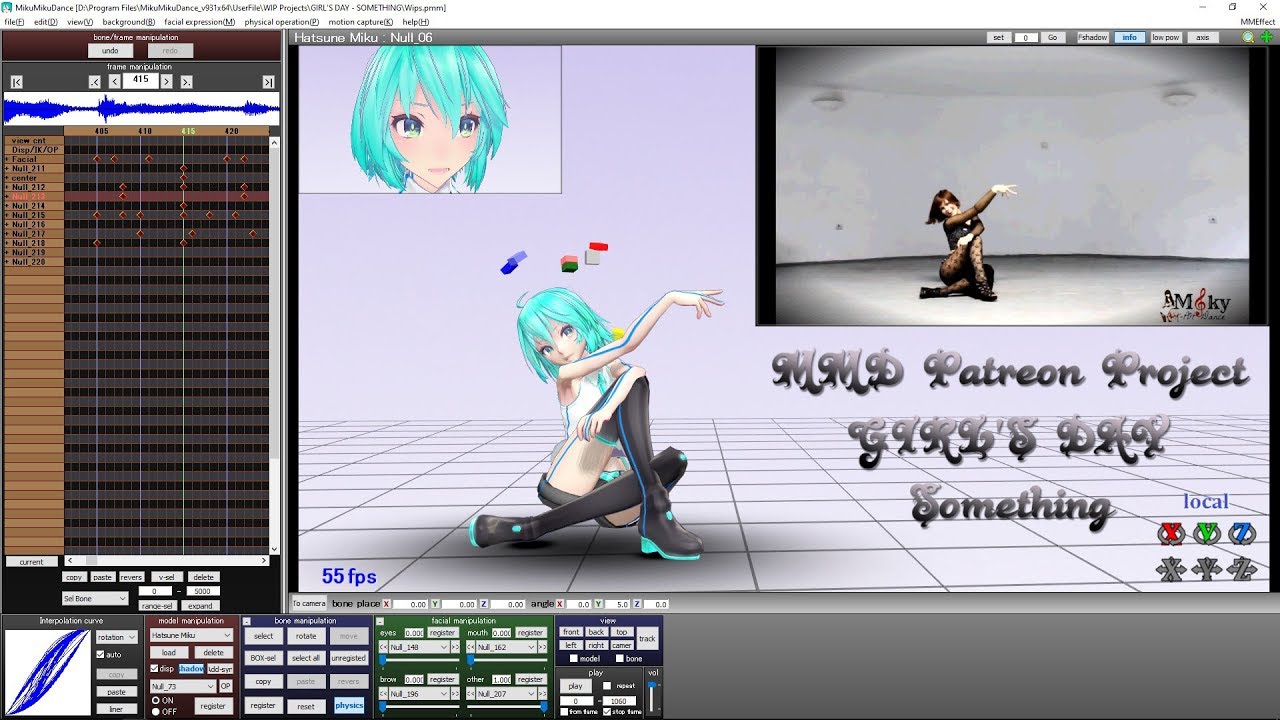Click the BOX-sel button
1280x720 pixels.
pos(264,658)
